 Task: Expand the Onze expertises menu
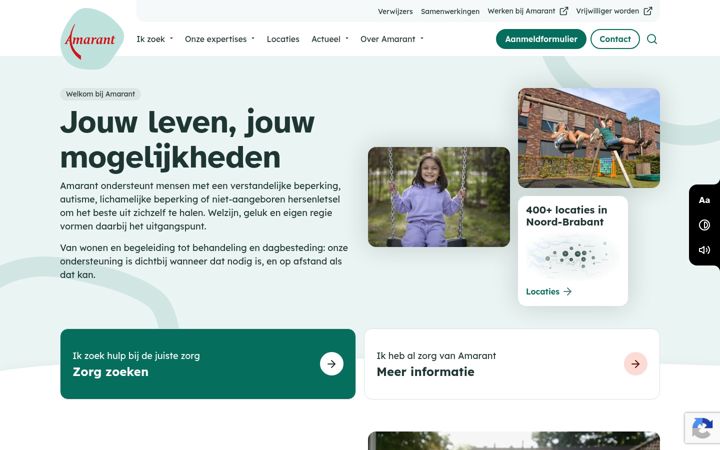click(x=219, y=39)
